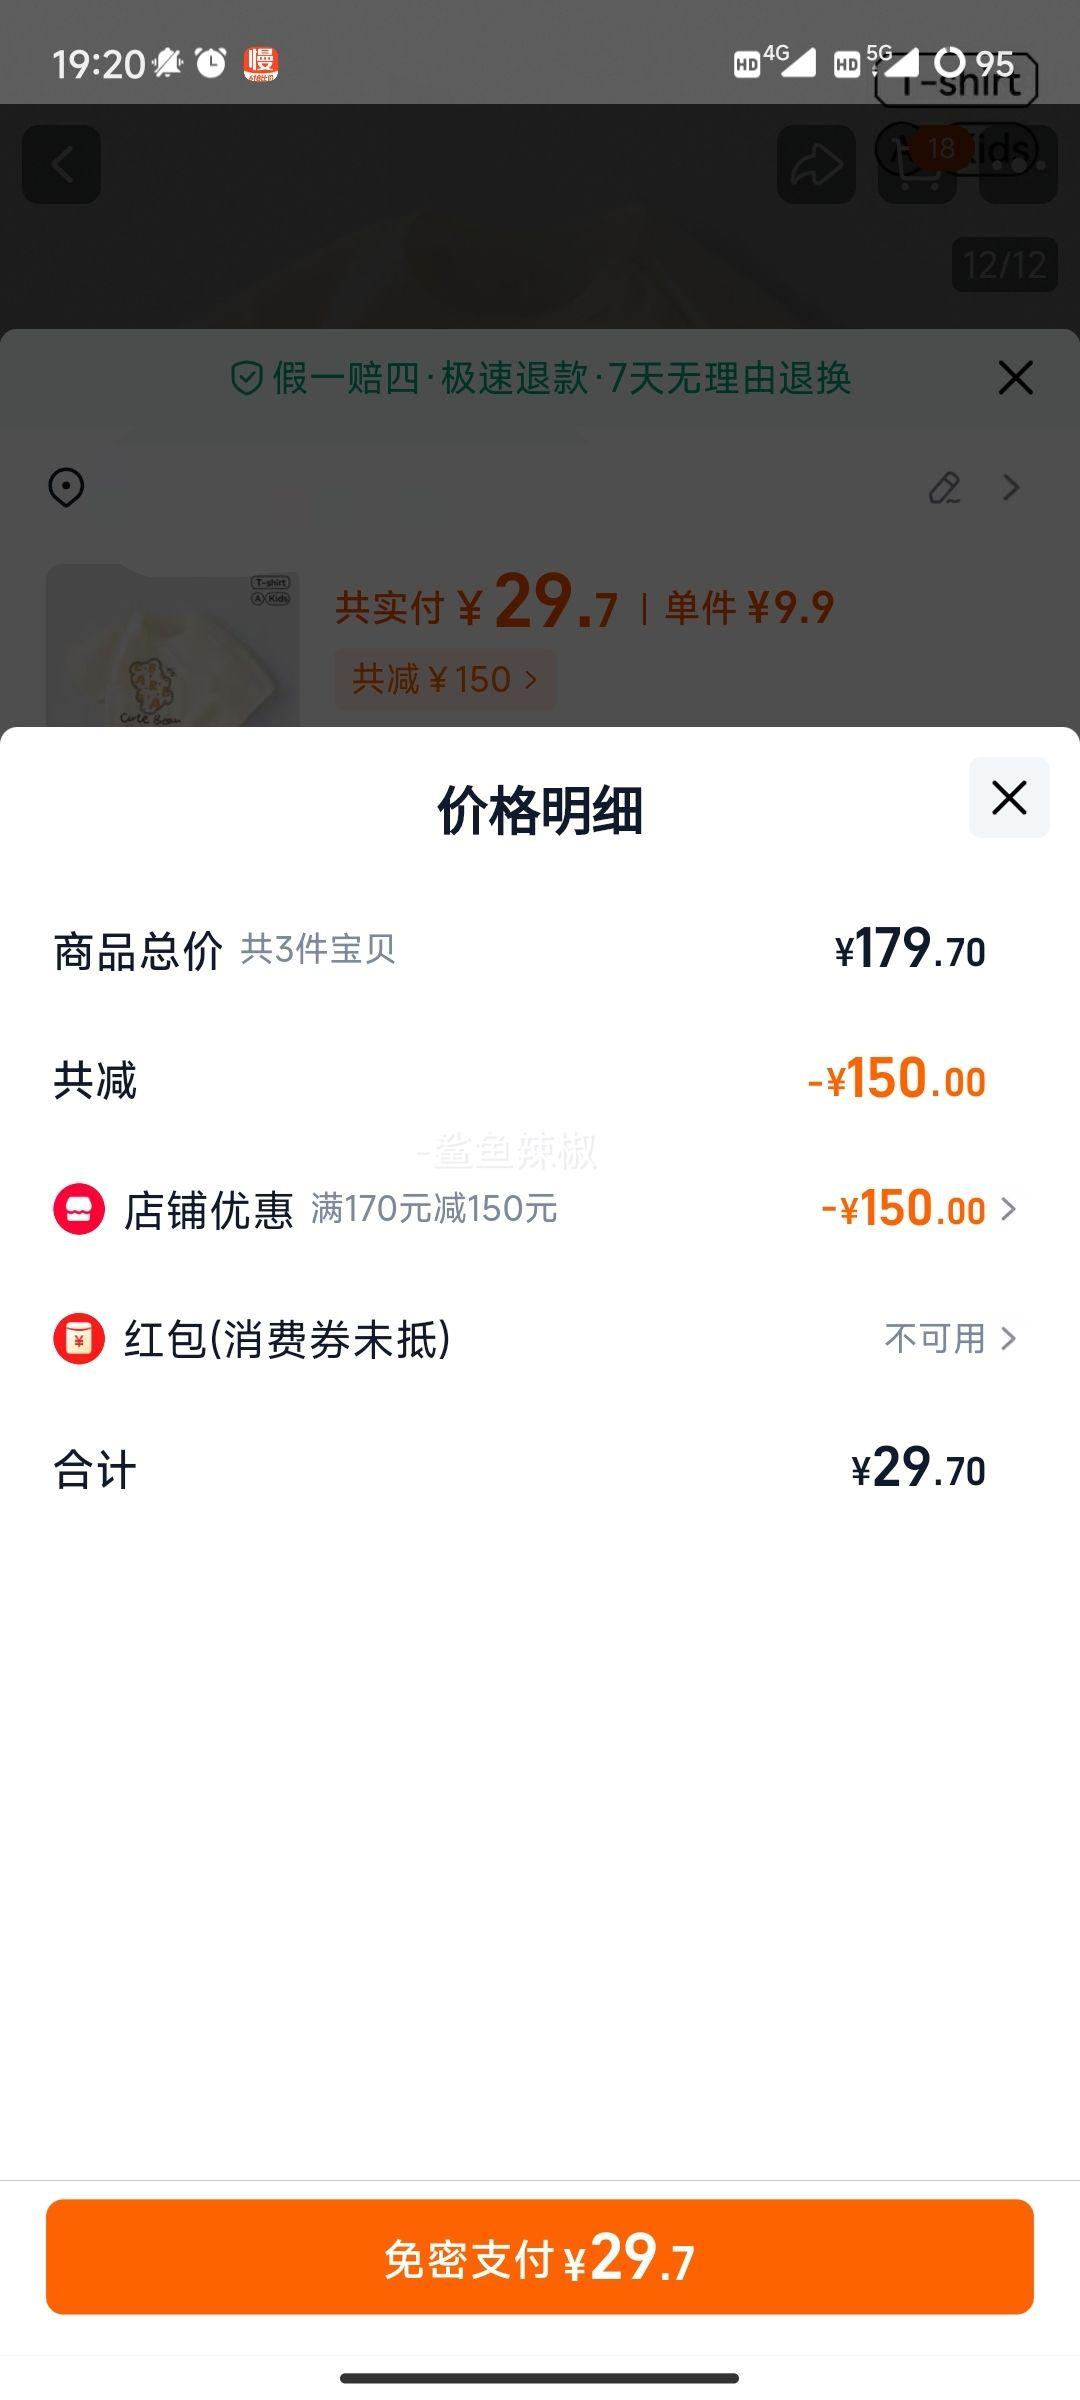
Task: Expand the 不可用 red packet option
Action: (x=950, y=1338)
